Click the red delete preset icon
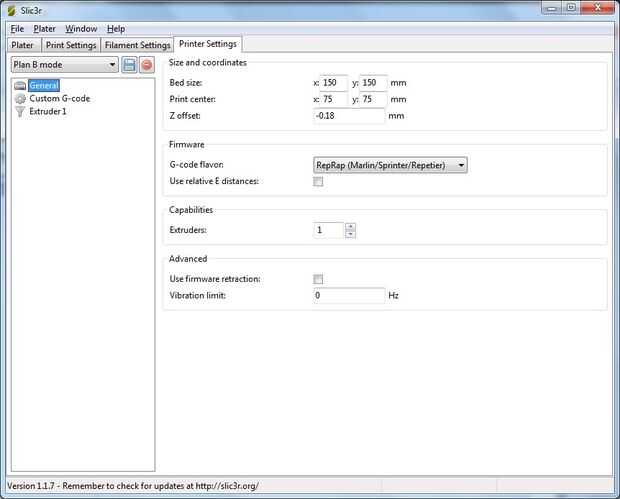 pyautogui.click(x=147, y=65)
